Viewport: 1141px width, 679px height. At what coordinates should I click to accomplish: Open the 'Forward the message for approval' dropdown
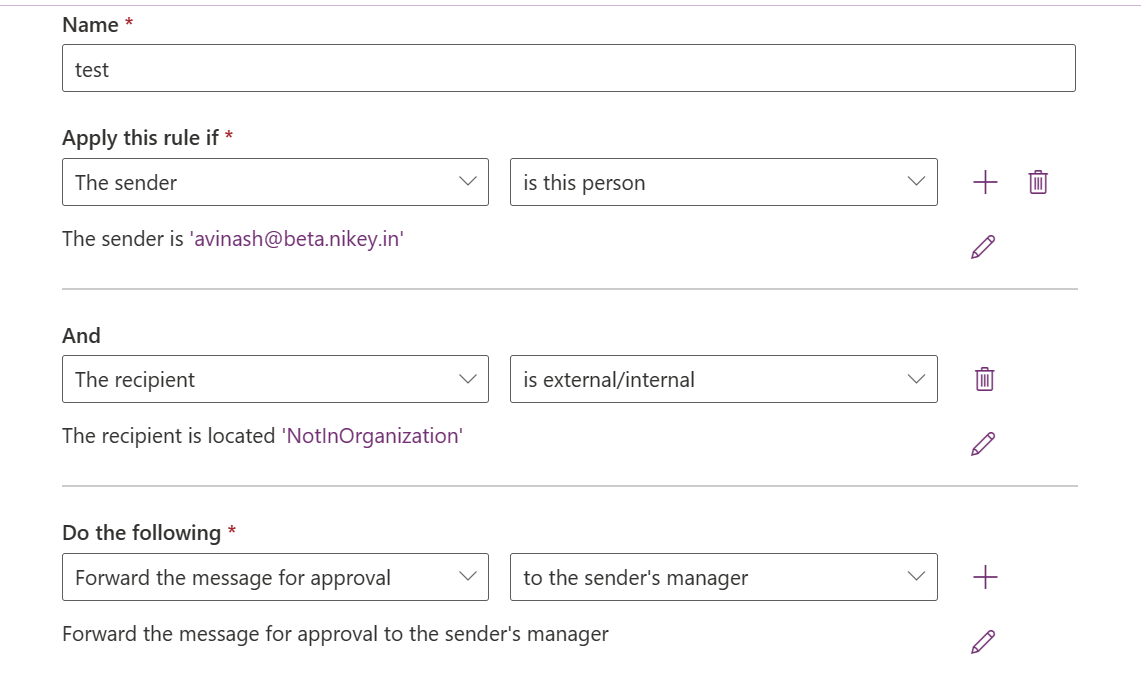pyautogui.click(x=275, y=577)
